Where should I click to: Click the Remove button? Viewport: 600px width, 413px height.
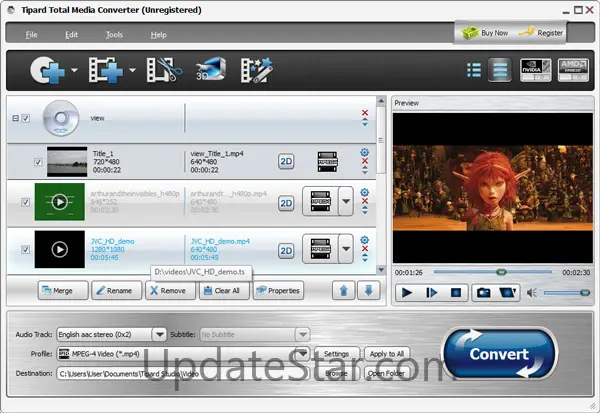(x=170, y=291)
